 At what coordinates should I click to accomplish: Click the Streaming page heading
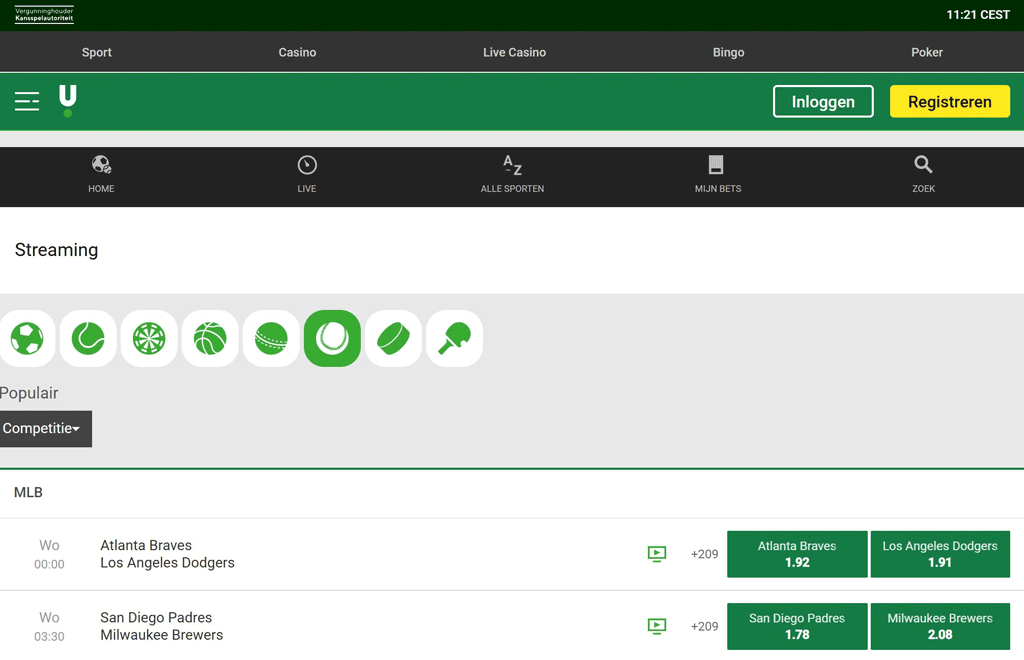pos(56,250)
